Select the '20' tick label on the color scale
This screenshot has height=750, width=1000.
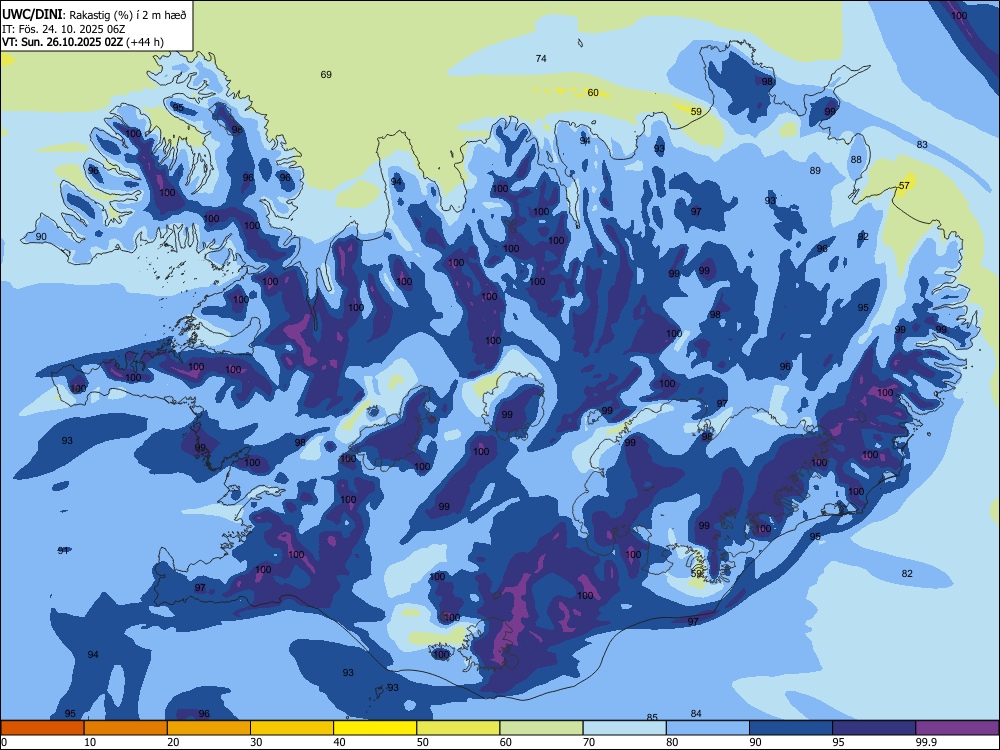tap(173, 742)
